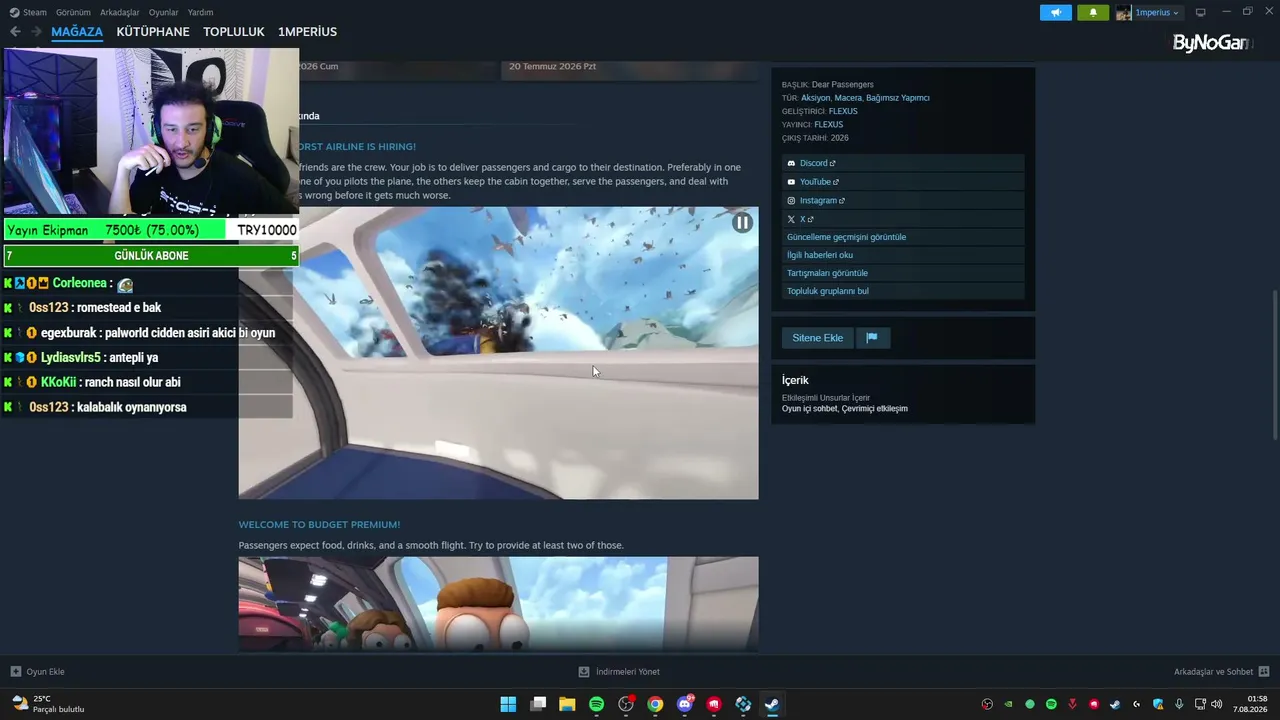The image size is (1280, 720).
Task: Click the Spotify icon in the system tray
Action: pos(1051,704)
